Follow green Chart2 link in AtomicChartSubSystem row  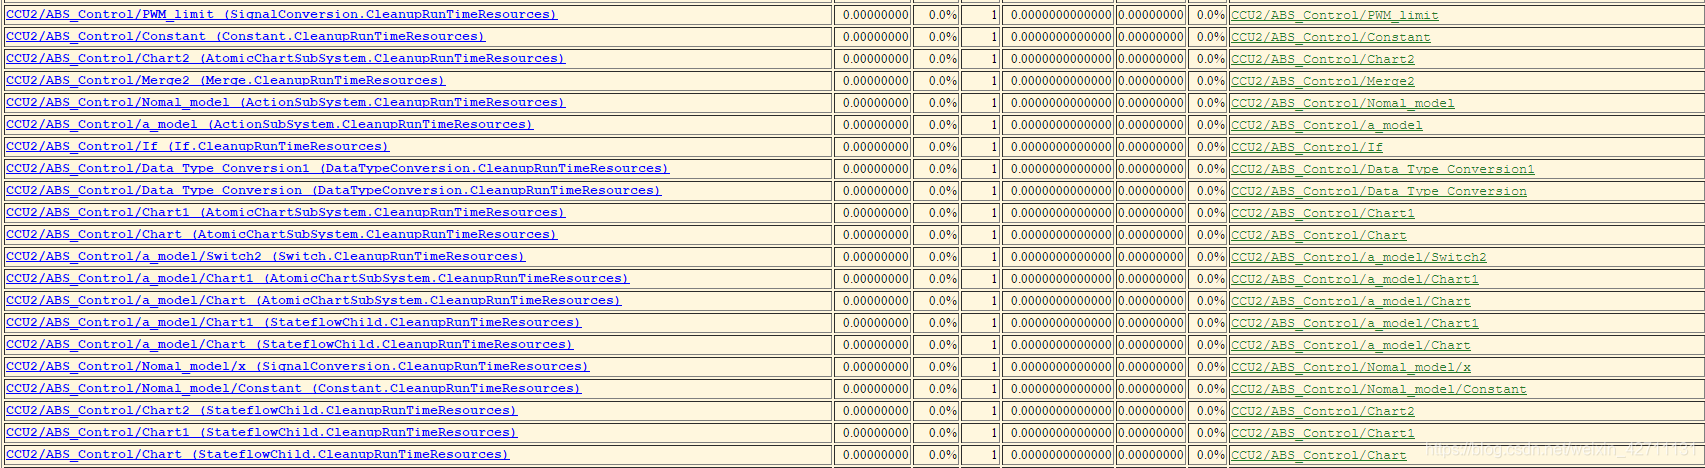coord(1323,60)
